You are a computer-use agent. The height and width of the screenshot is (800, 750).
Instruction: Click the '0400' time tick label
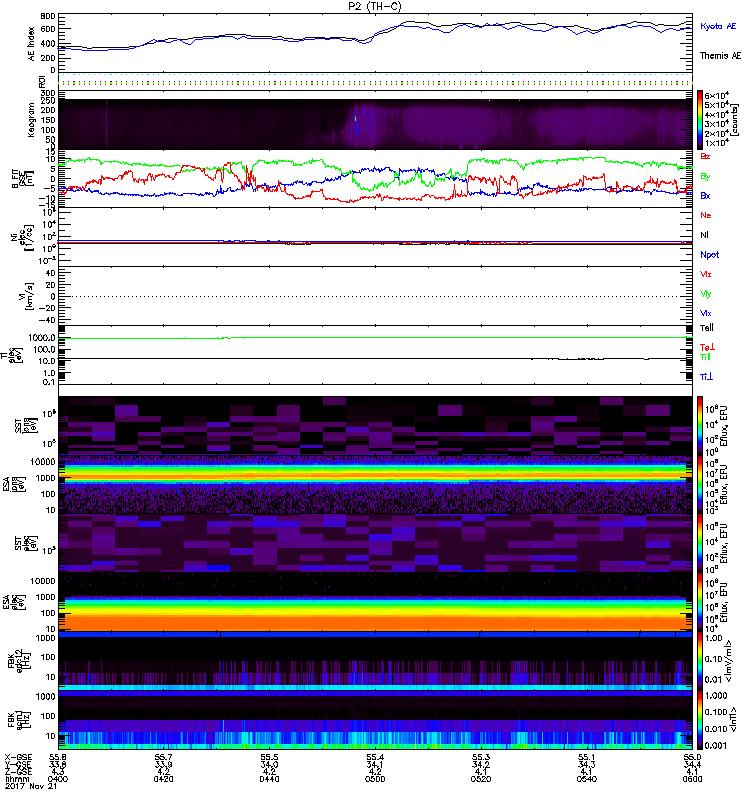pyautogui.click(x=58, y=779)
